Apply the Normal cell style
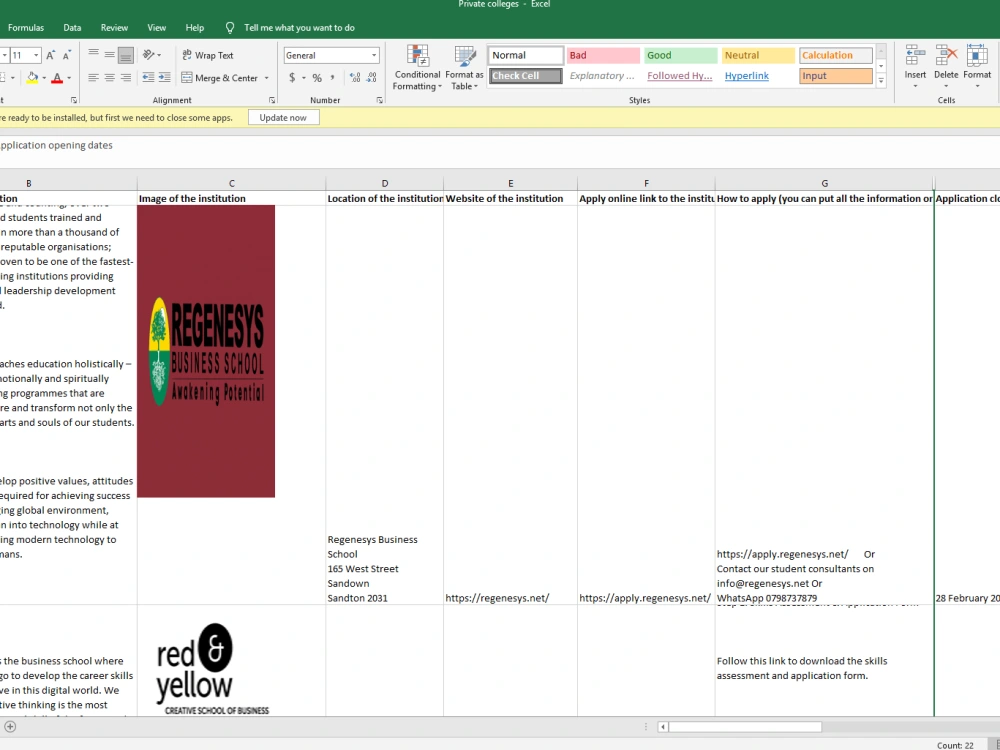 526,55
